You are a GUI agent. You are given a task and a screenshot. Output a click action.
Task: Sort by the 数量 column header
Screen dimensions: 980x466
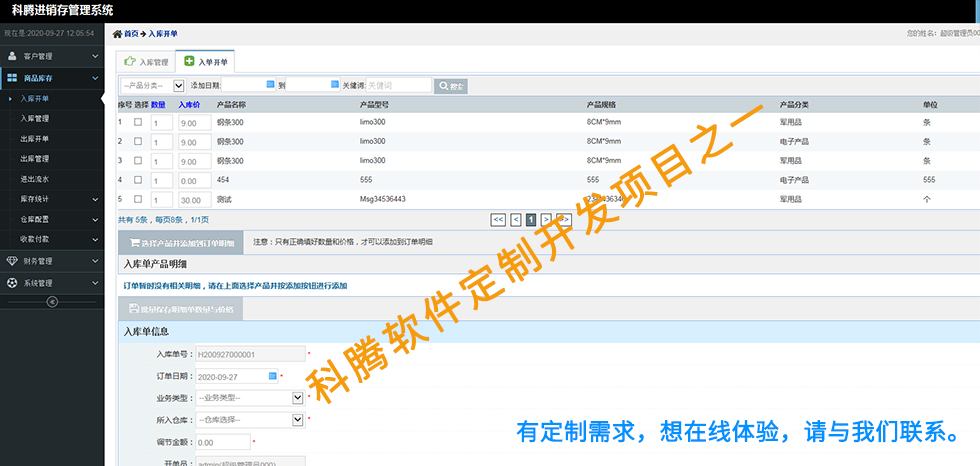[158, 105]
